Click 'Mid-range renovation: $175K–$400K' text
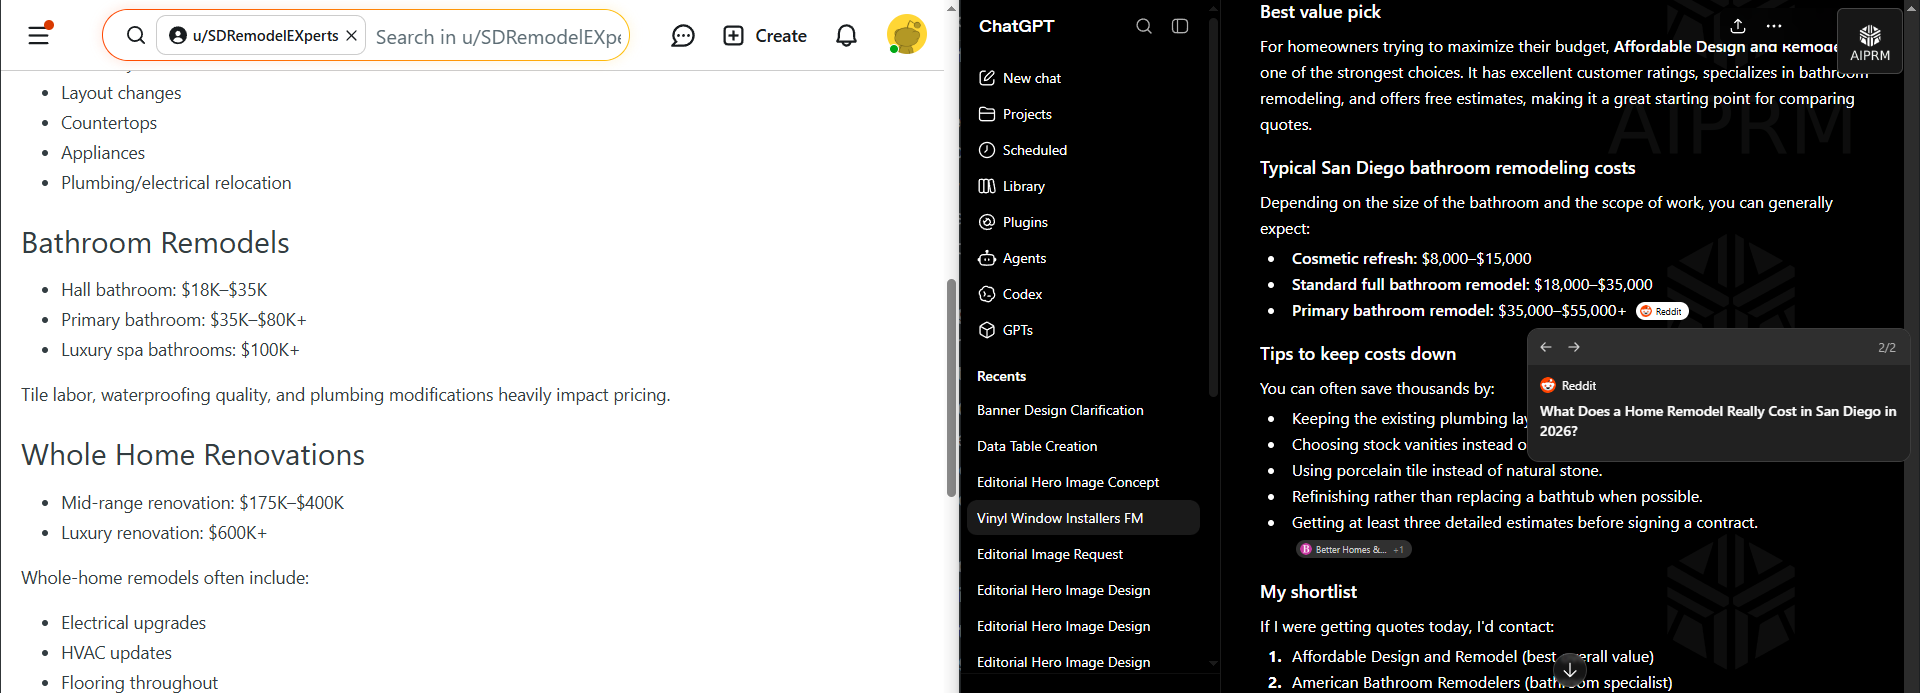 coord(202,503)
